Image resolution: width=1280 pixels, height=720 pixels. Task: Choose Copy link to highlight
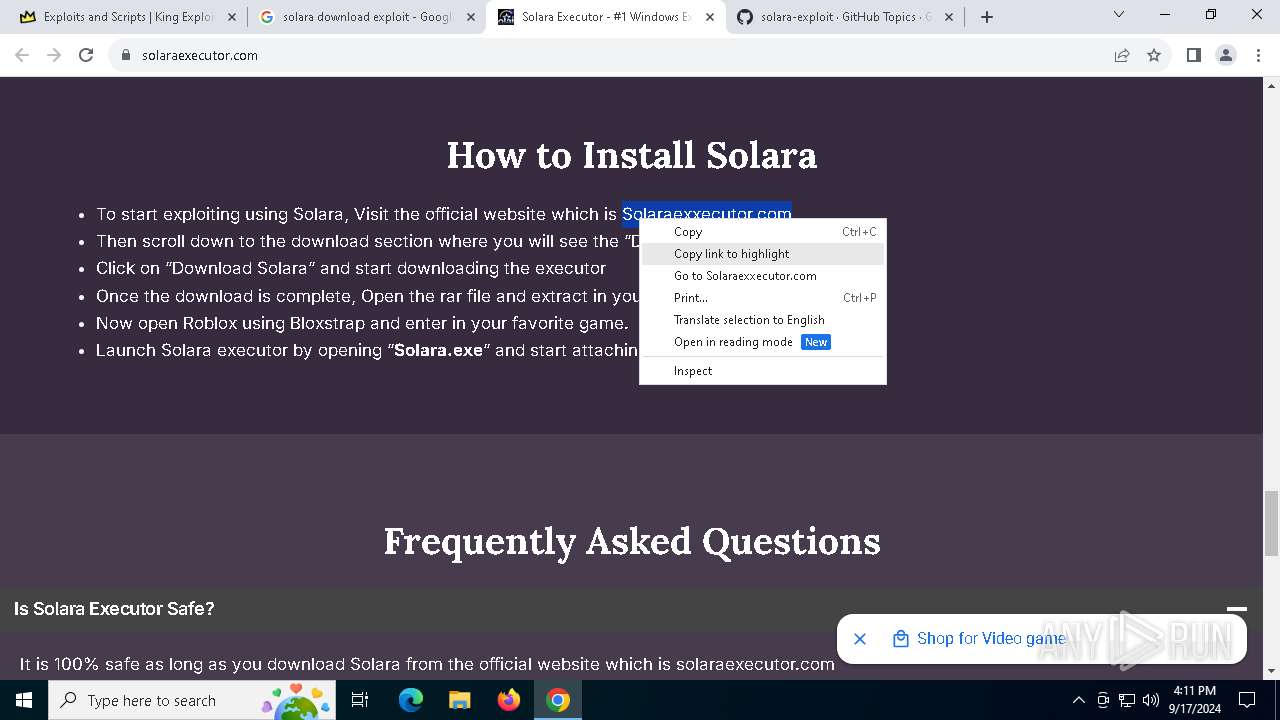pyautogui.click(x=762, y=254)
